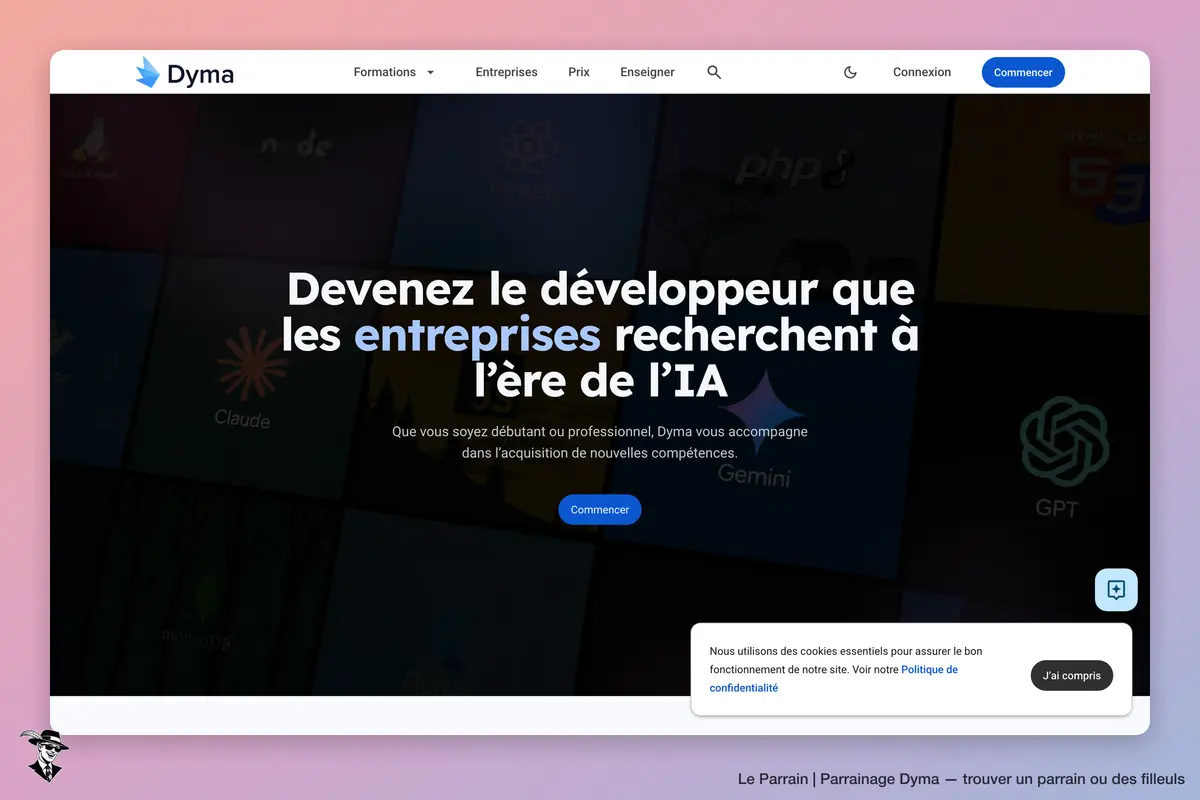Open the Formations menu item
This screenshot has width=1200, height=800.
point(385,72)
